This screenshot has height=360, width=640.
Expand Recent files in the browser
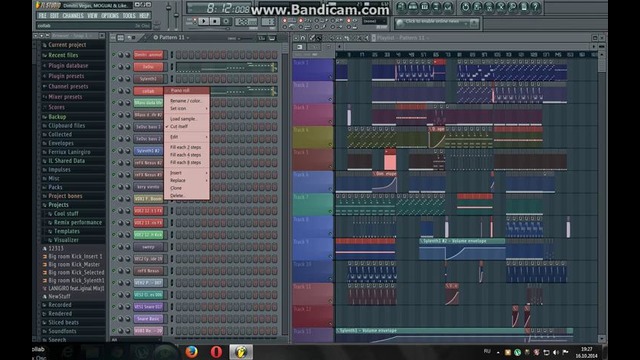coord(63,55)
